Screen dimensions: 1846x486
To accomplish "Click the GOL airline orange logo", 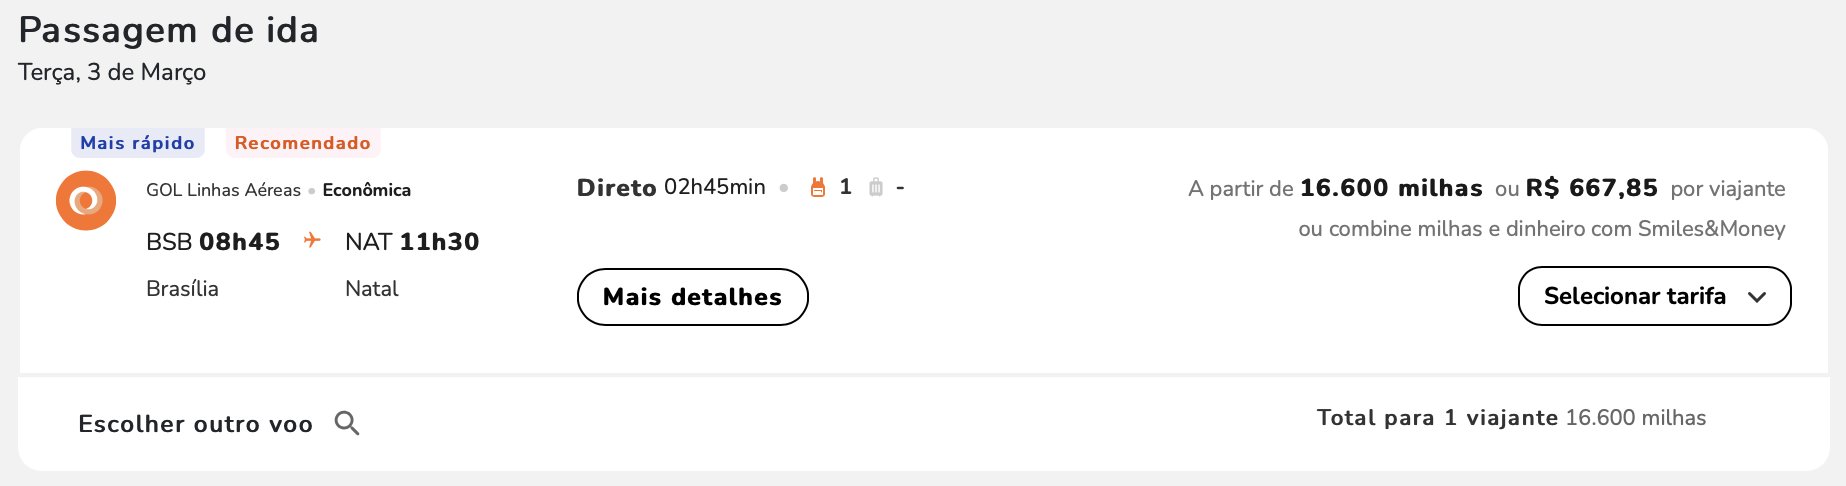I will [86, 200].
